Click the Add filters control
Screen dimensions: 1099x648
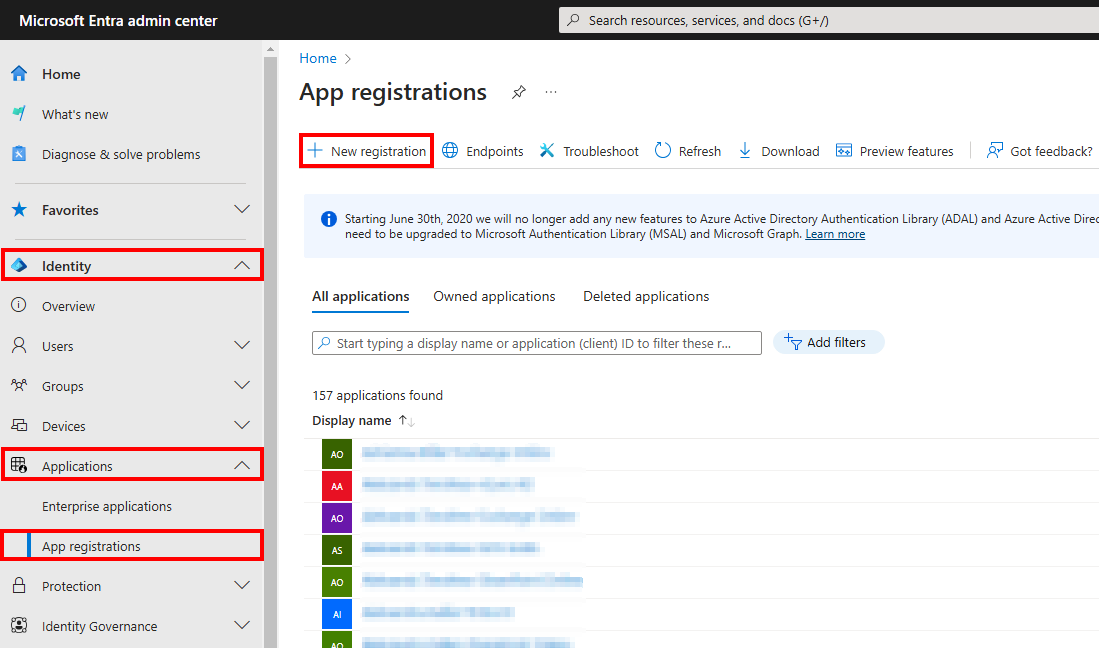tap(828, 342)
